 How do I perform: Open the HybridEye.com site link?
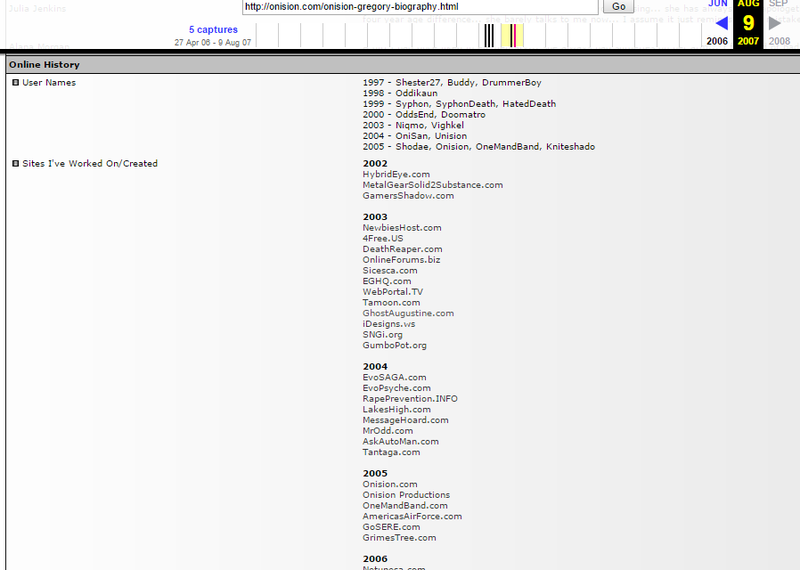(396, 174)
